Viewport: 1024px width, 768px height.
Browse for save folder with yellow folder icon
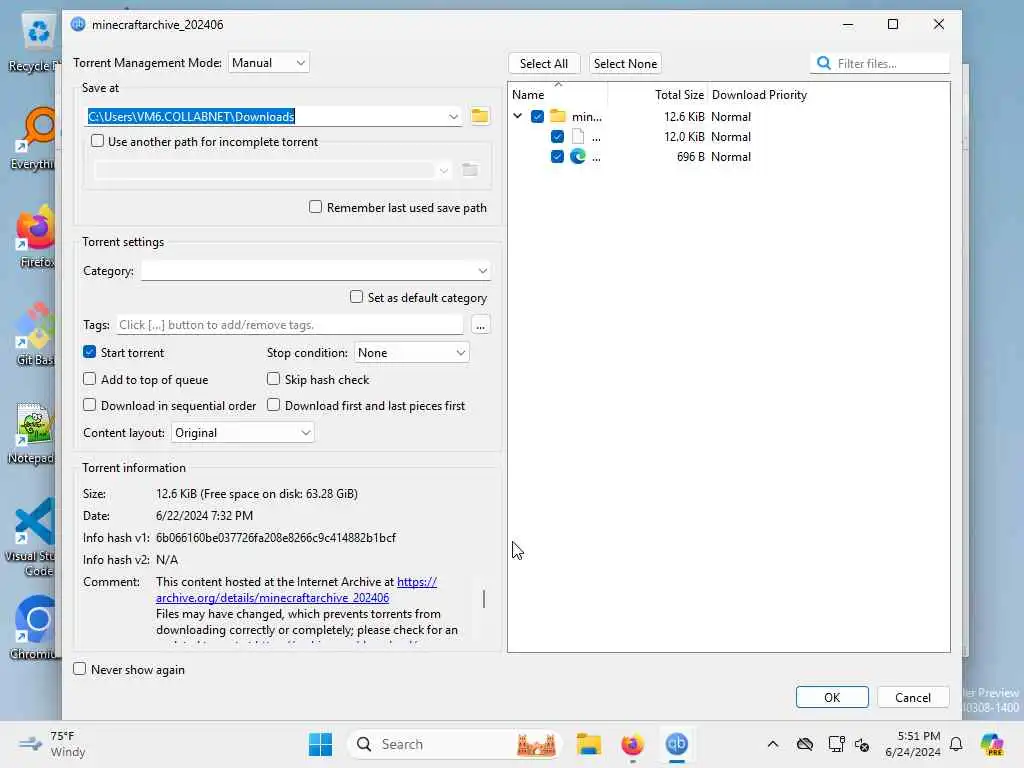coord(480,116)
